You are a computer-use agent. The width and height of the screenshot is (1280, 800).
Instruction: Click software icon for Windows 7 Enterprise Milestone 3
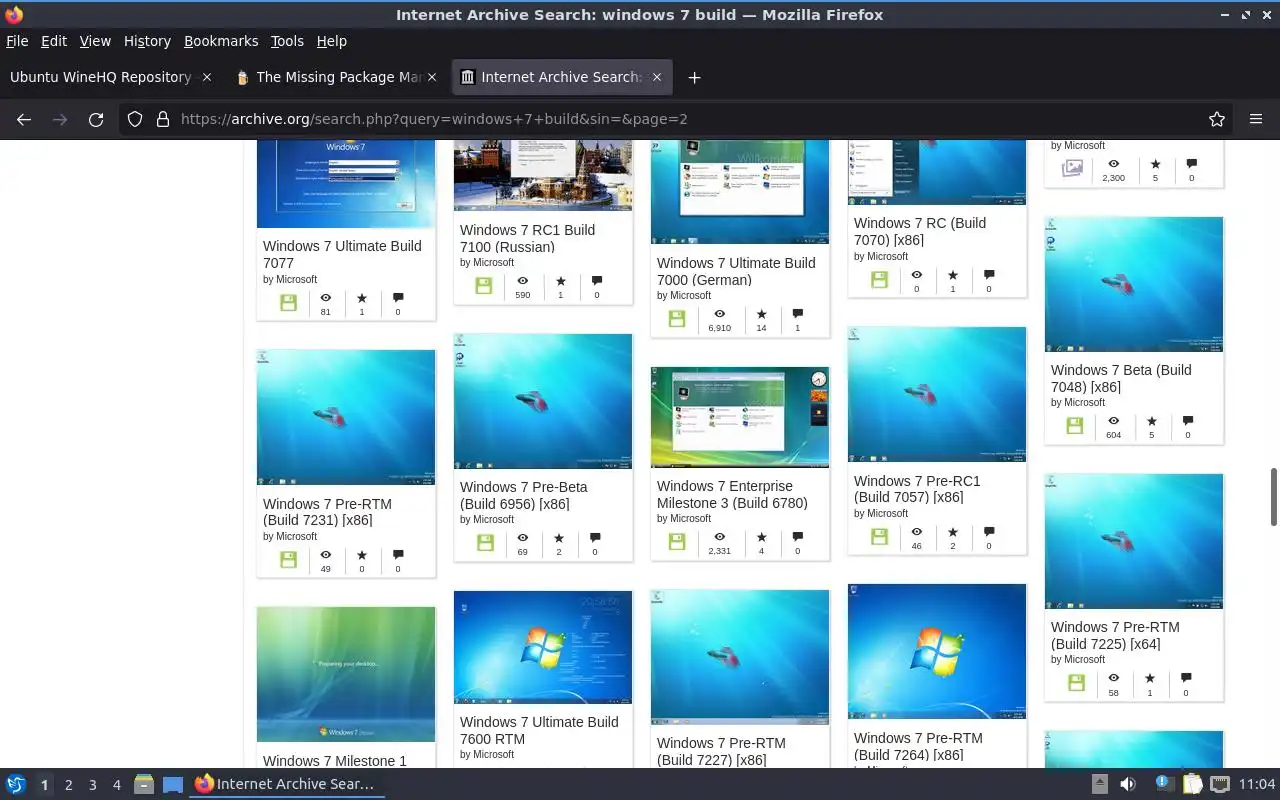pyautogui.click(x=677, y=542)
